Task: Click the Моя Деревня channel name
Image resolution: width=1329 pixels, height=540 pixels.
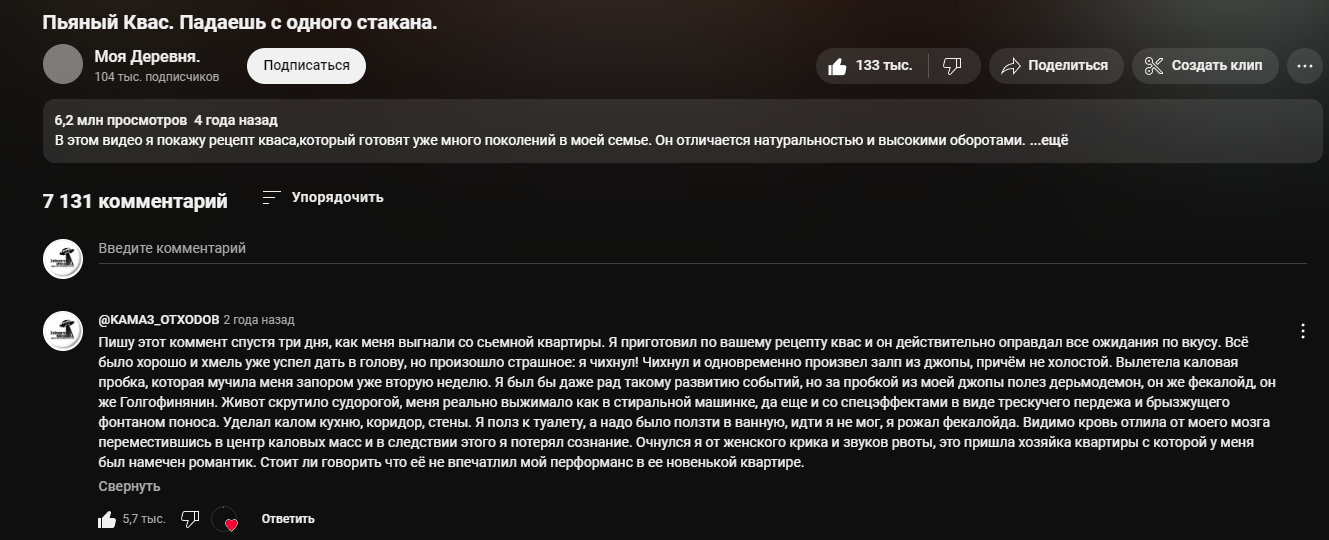Action: [x=146, y=56]
